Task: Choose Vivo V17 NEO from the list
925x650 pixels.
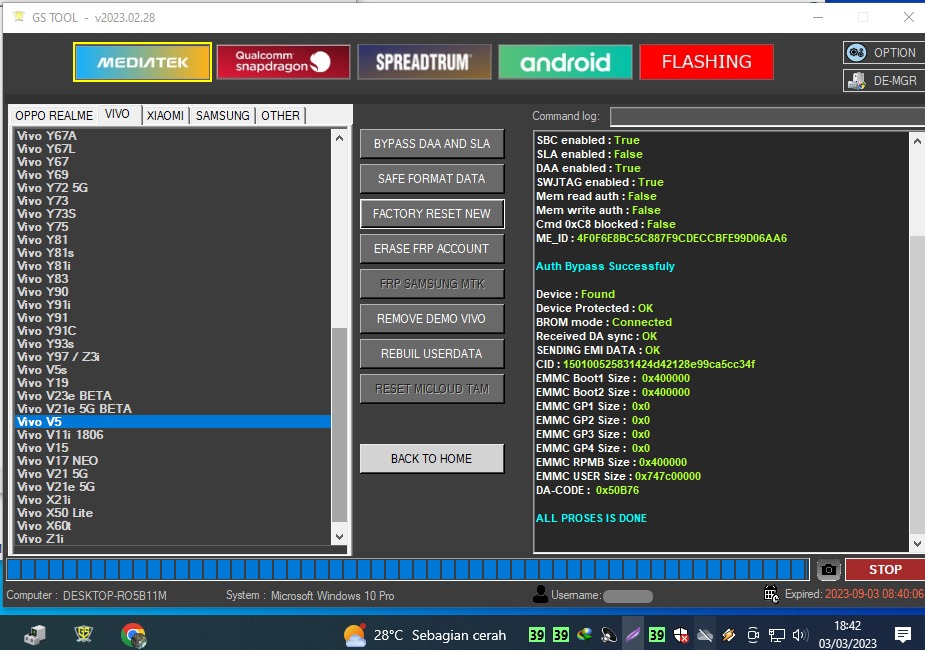Action: click(172, 460)
